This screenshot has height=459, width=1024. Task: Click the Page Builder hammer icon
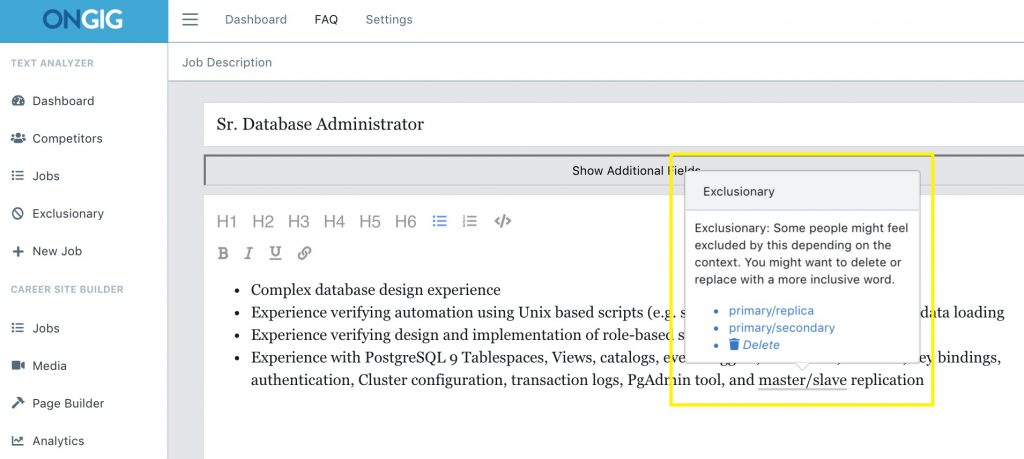pyautogui.click(x=18, y=403)
